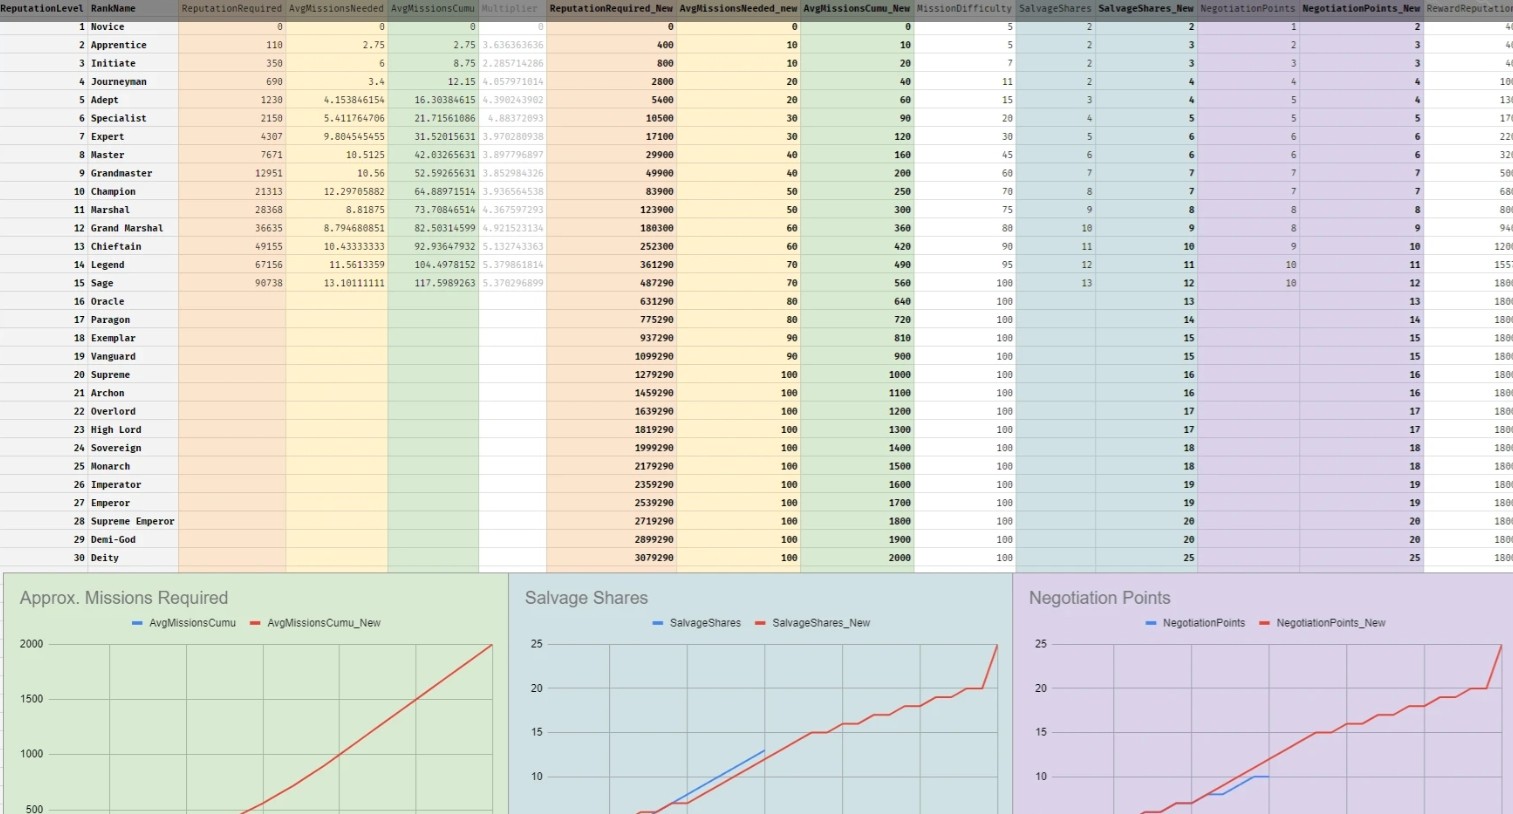The width and height of the screenshot is (1513, 814).
Task: Click the AvgMissionsNeeded column header
Action: pos(337,8)
